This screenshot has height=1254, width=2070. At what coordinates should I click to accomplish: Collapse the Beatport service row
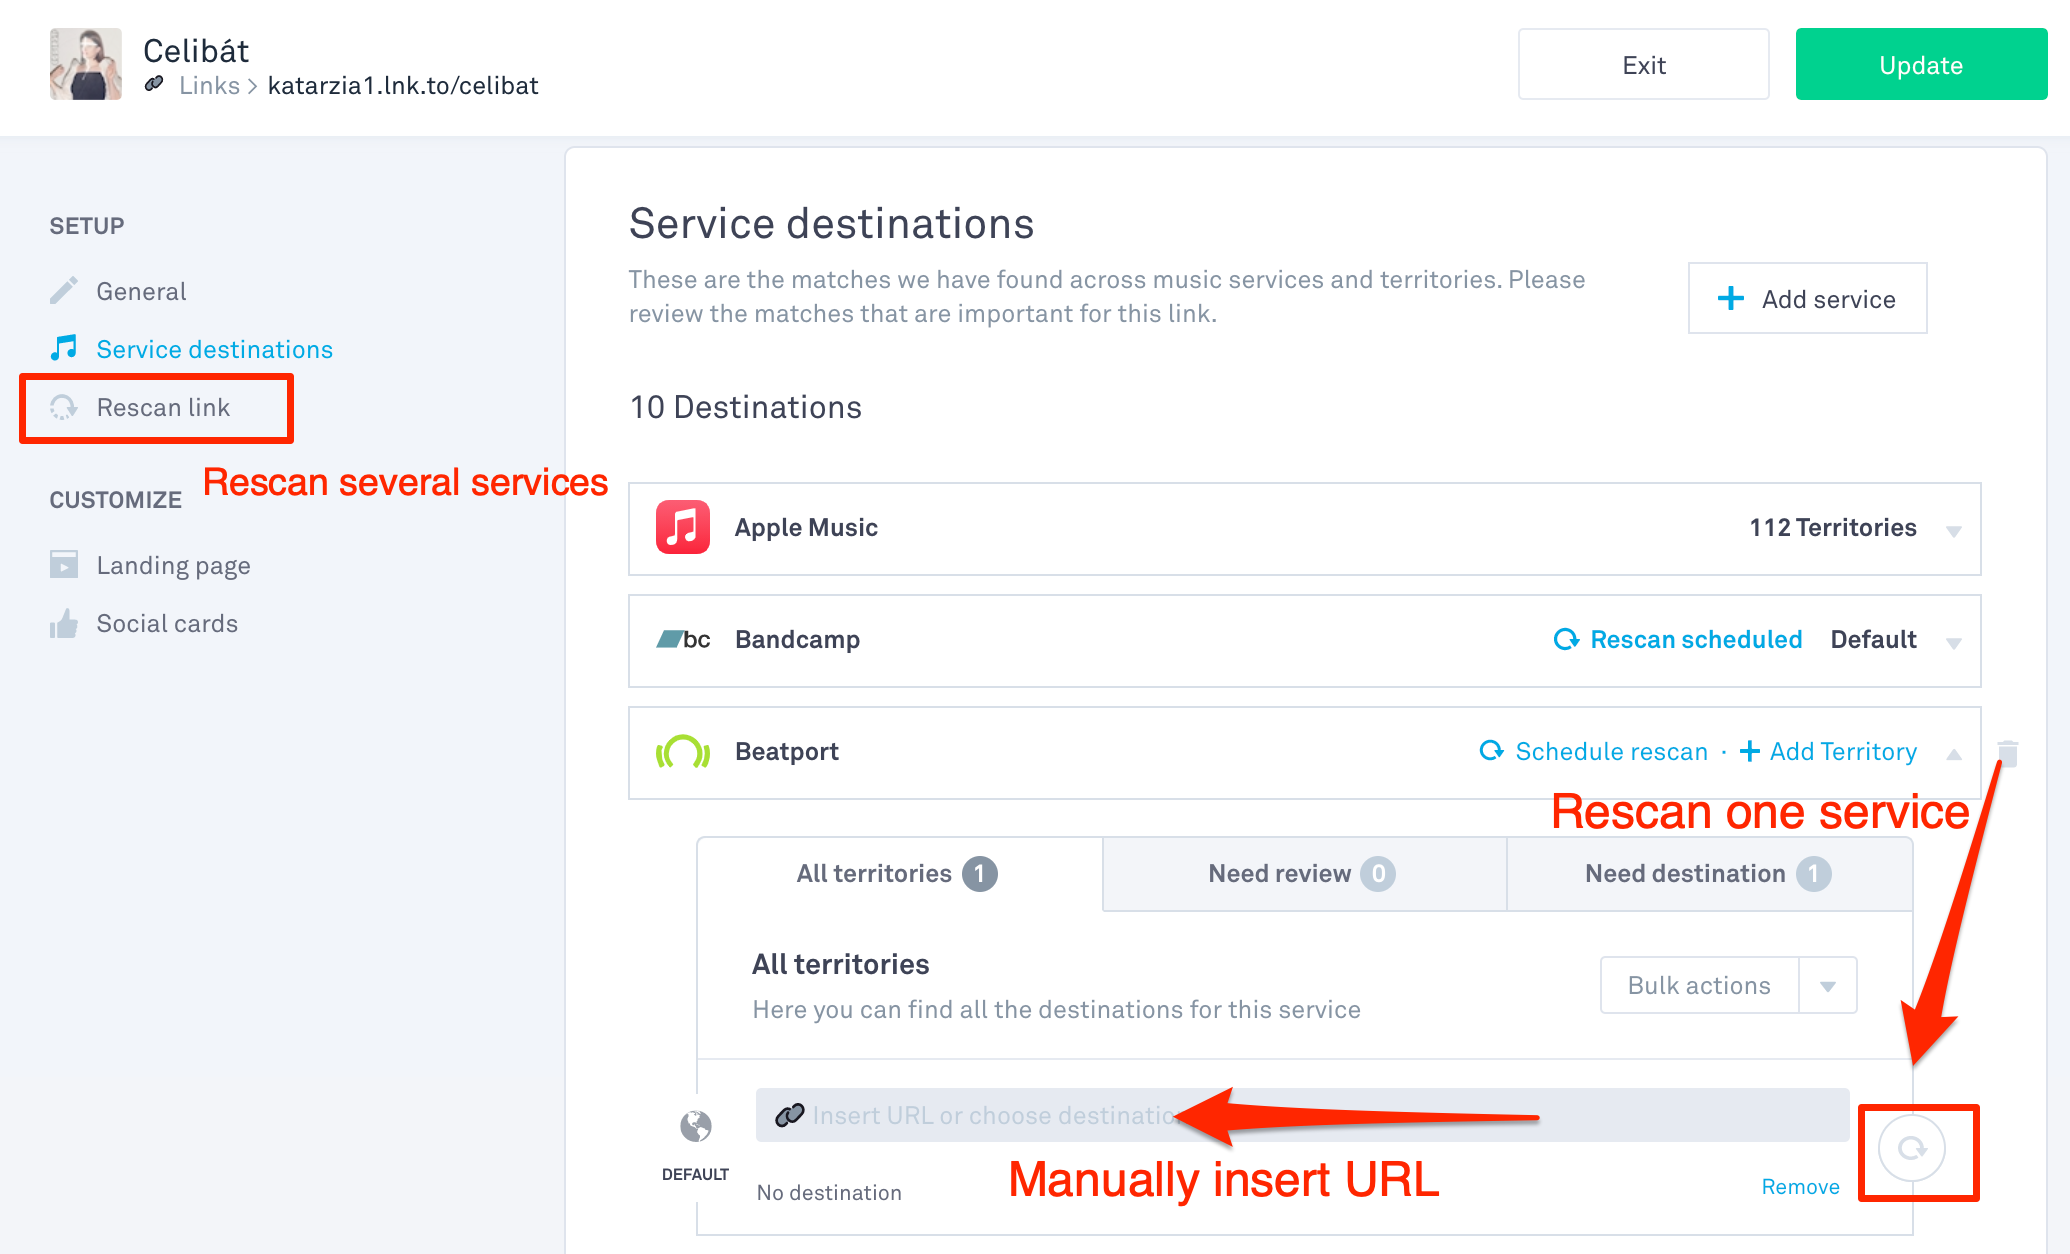pos(1953,753)
